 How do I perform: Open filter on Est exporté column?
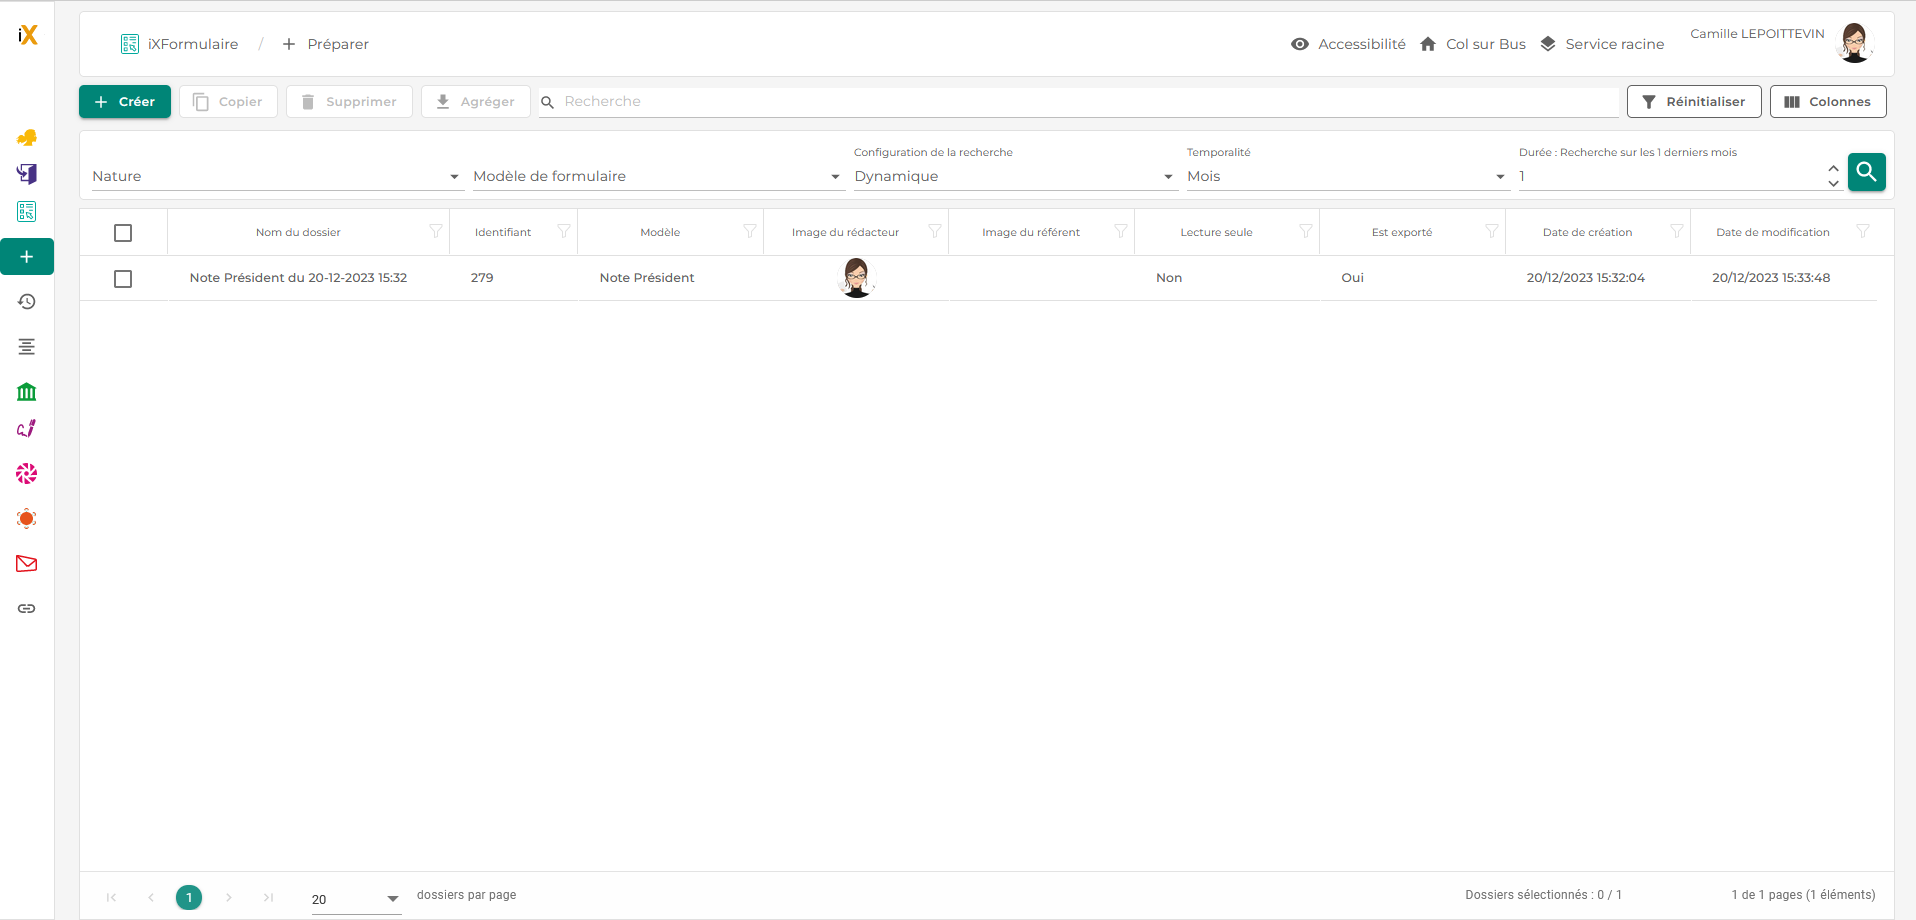pos(1492,232)
